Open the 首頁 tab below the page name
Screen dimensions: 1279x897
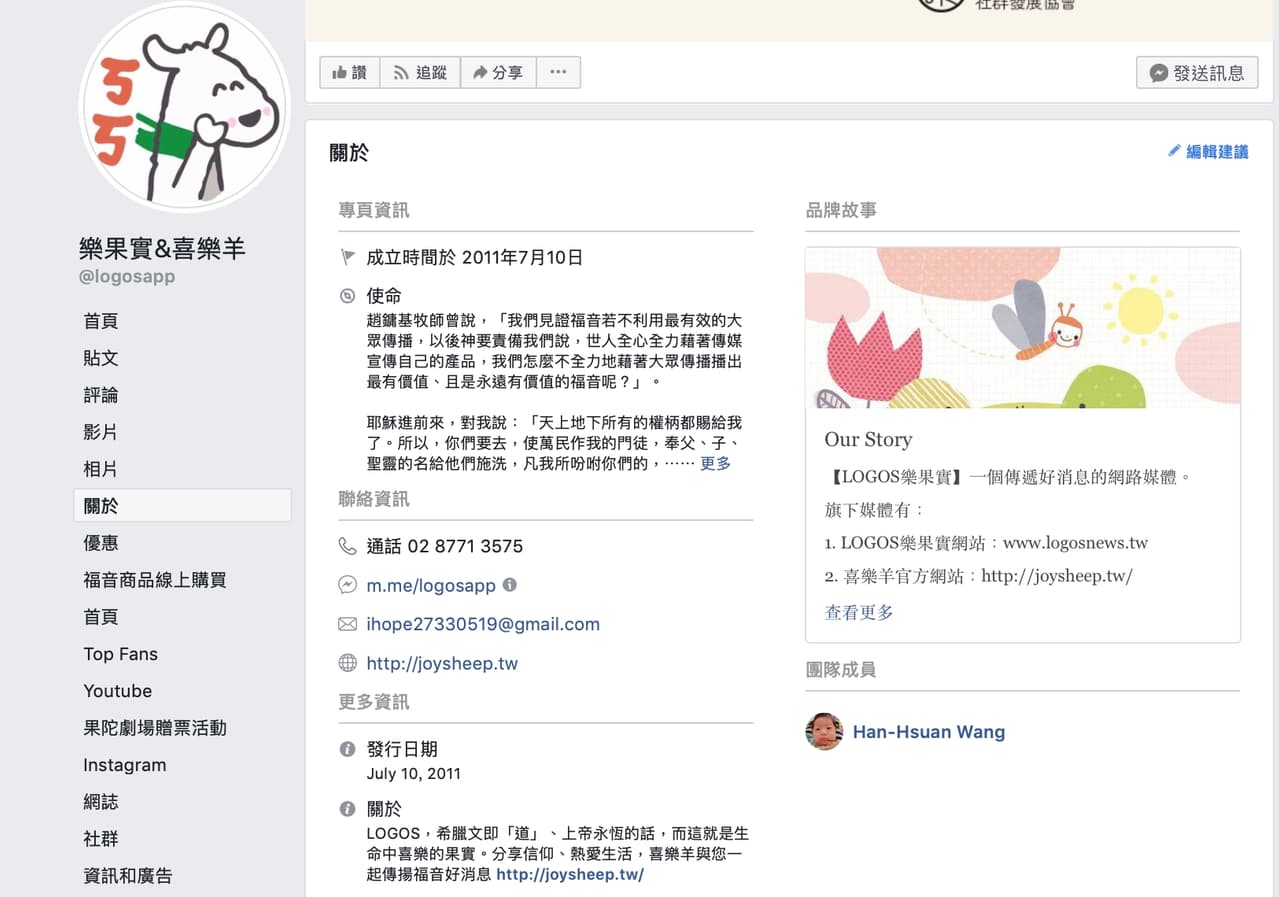tap(101, 321)
